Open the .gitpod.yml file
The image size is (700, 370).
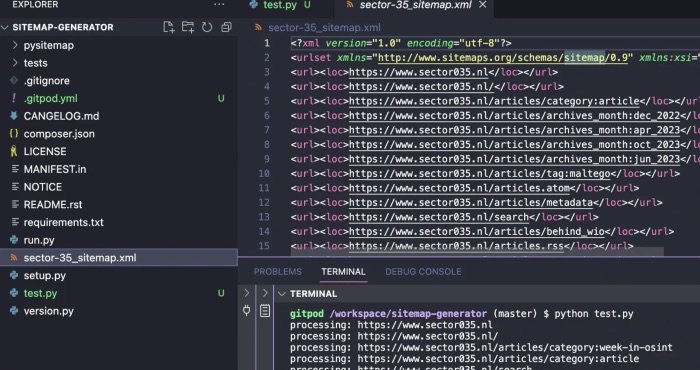click(50, 98)
